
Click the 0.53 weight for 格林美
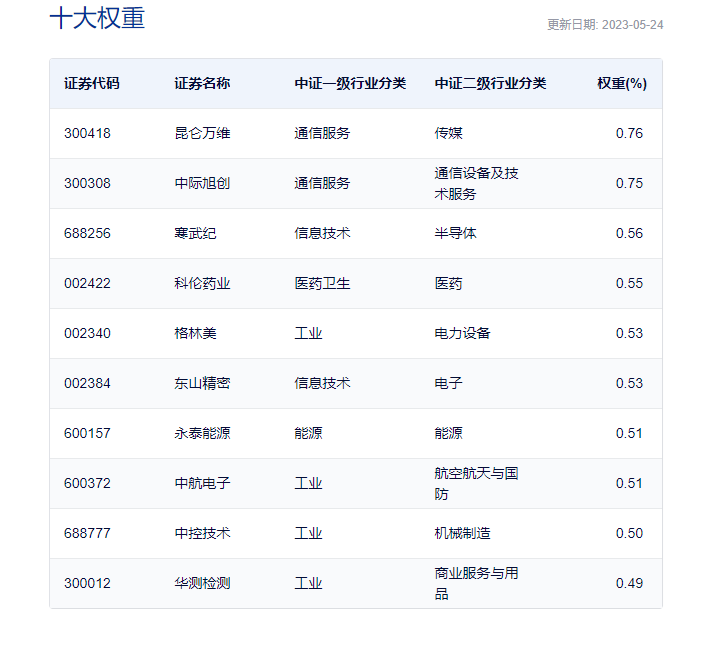(629, 334)
